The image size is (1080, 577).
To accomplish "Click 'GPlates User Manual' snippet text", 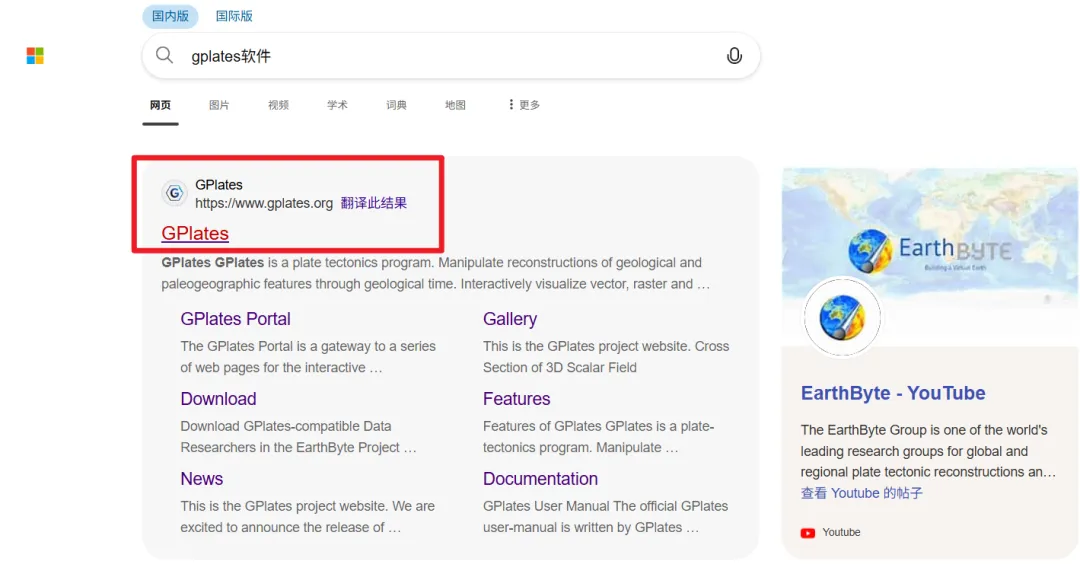I will (x=605, y=516).
